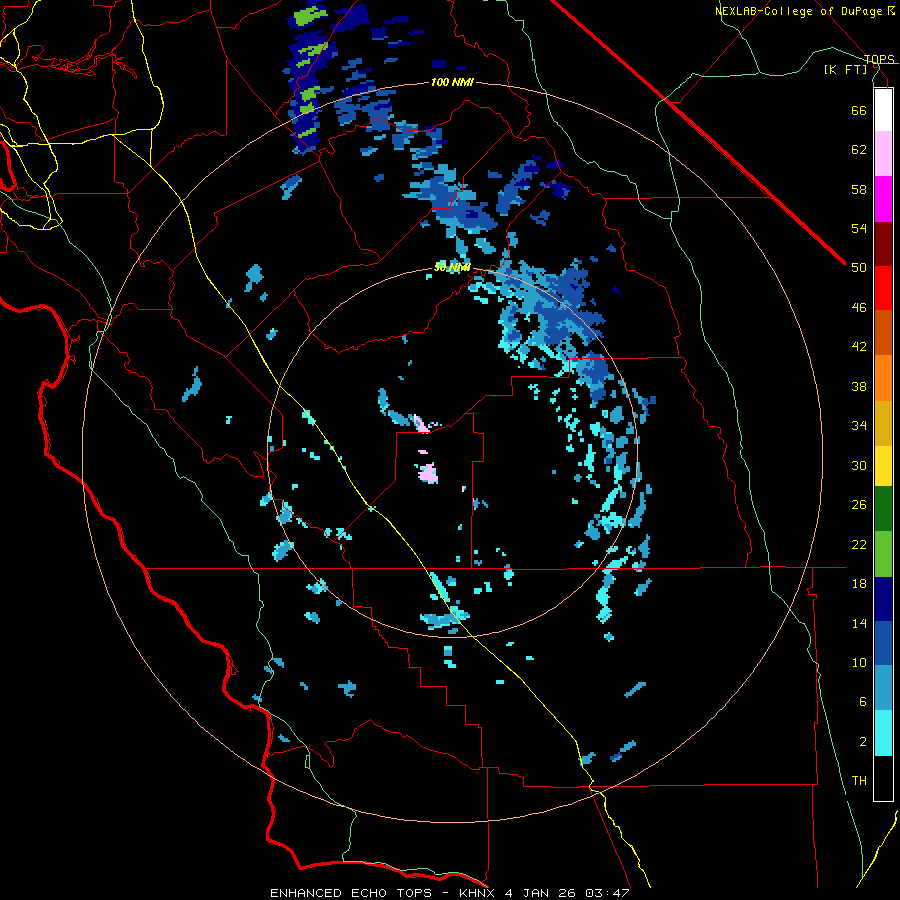Image resolution: width=900 pixels, height=900 pixels.
Task: Select the legend scale value 10
Action: 859,663
